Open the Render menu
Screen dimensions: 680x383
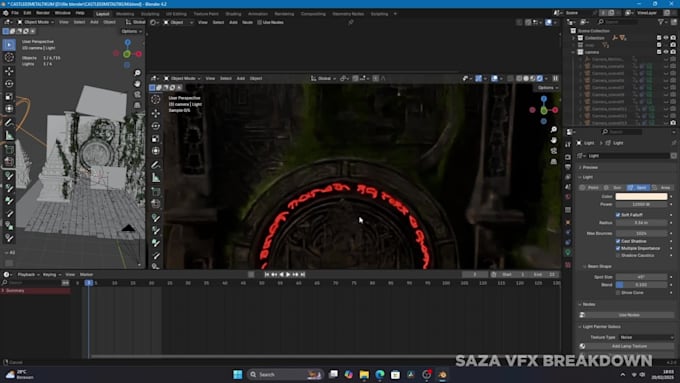(x=43, y=13)
